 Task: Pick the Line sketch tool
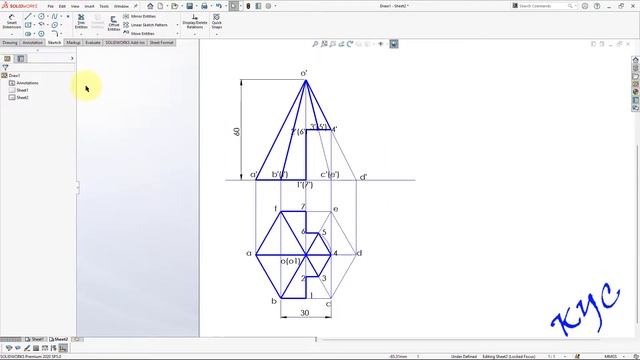(x=28, y=16)
